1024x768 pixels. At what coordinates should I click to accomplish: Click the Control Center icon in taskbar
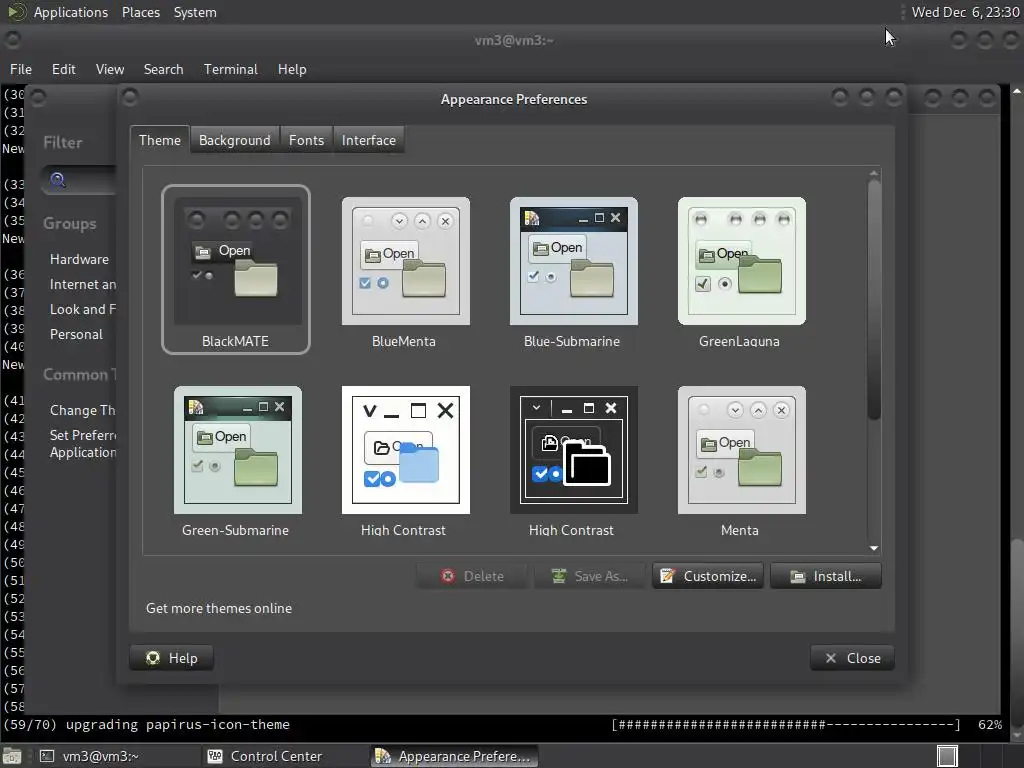pyautogui.click(x=215, y=756)
